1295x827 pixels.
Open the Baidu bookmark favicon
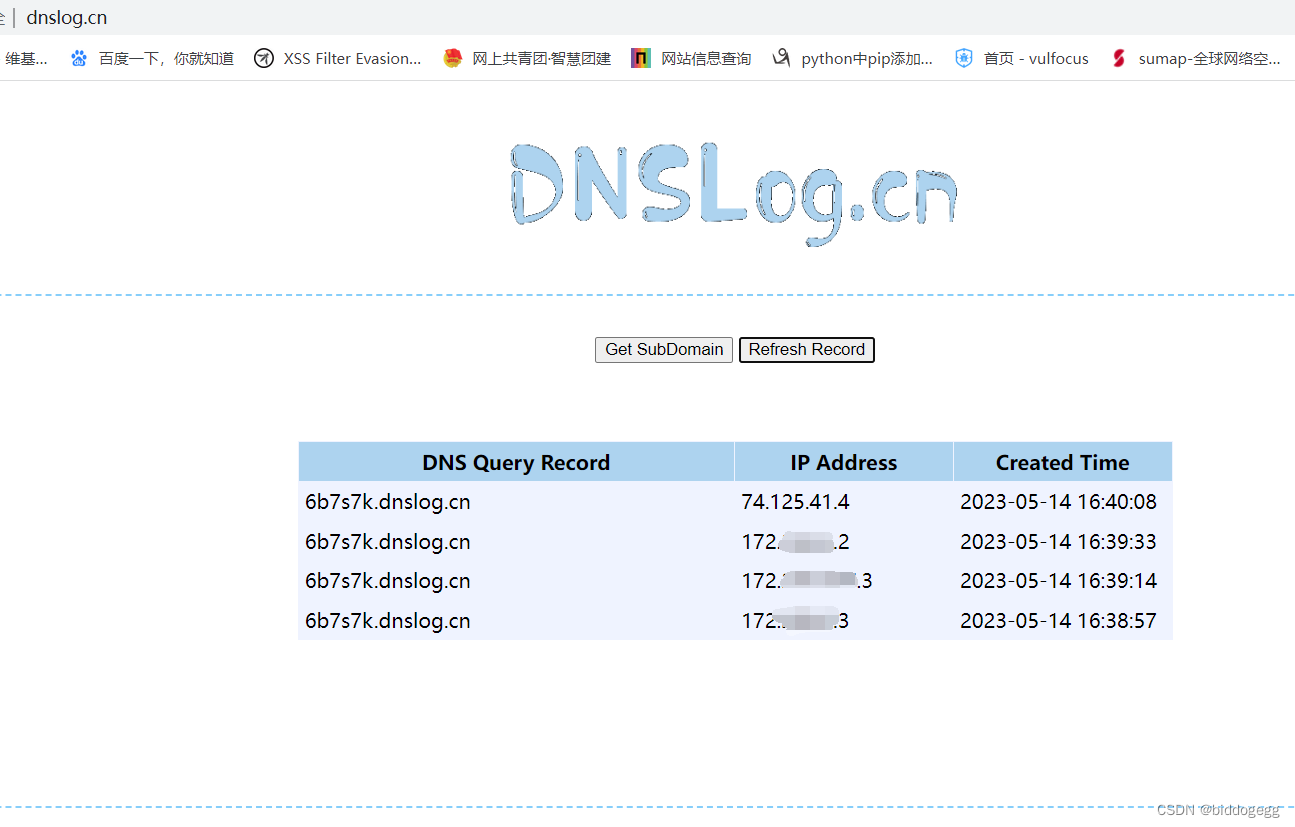[79, 59]
